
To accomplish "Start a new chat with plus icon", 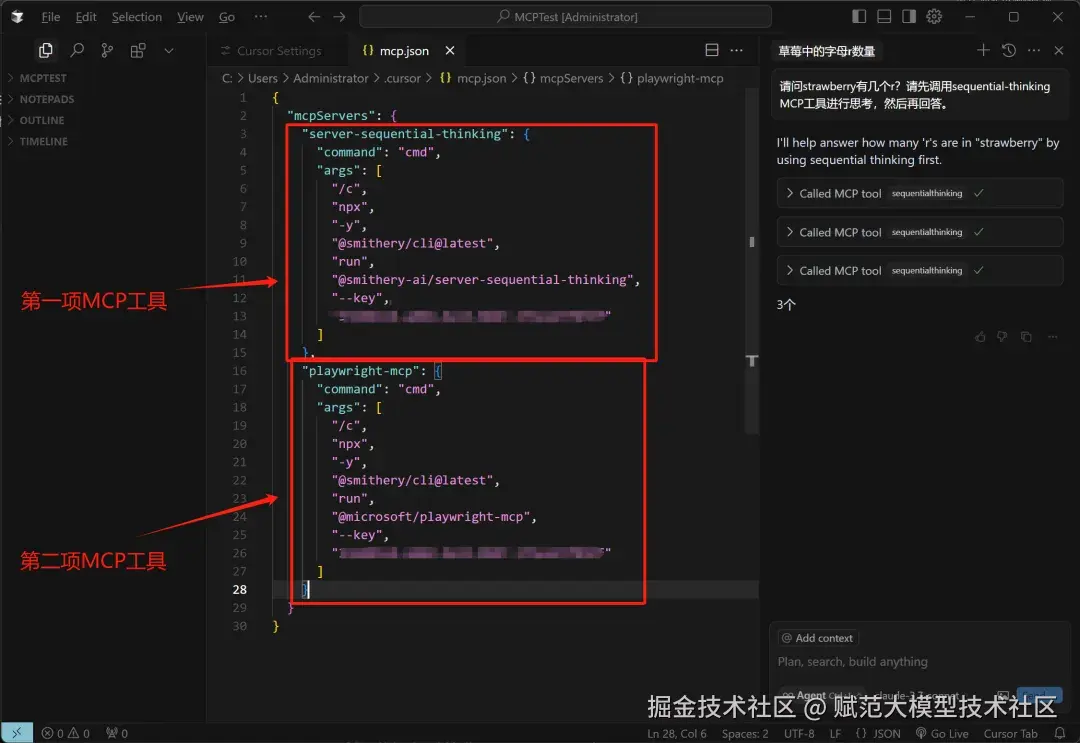I will (x=983, y=50).
